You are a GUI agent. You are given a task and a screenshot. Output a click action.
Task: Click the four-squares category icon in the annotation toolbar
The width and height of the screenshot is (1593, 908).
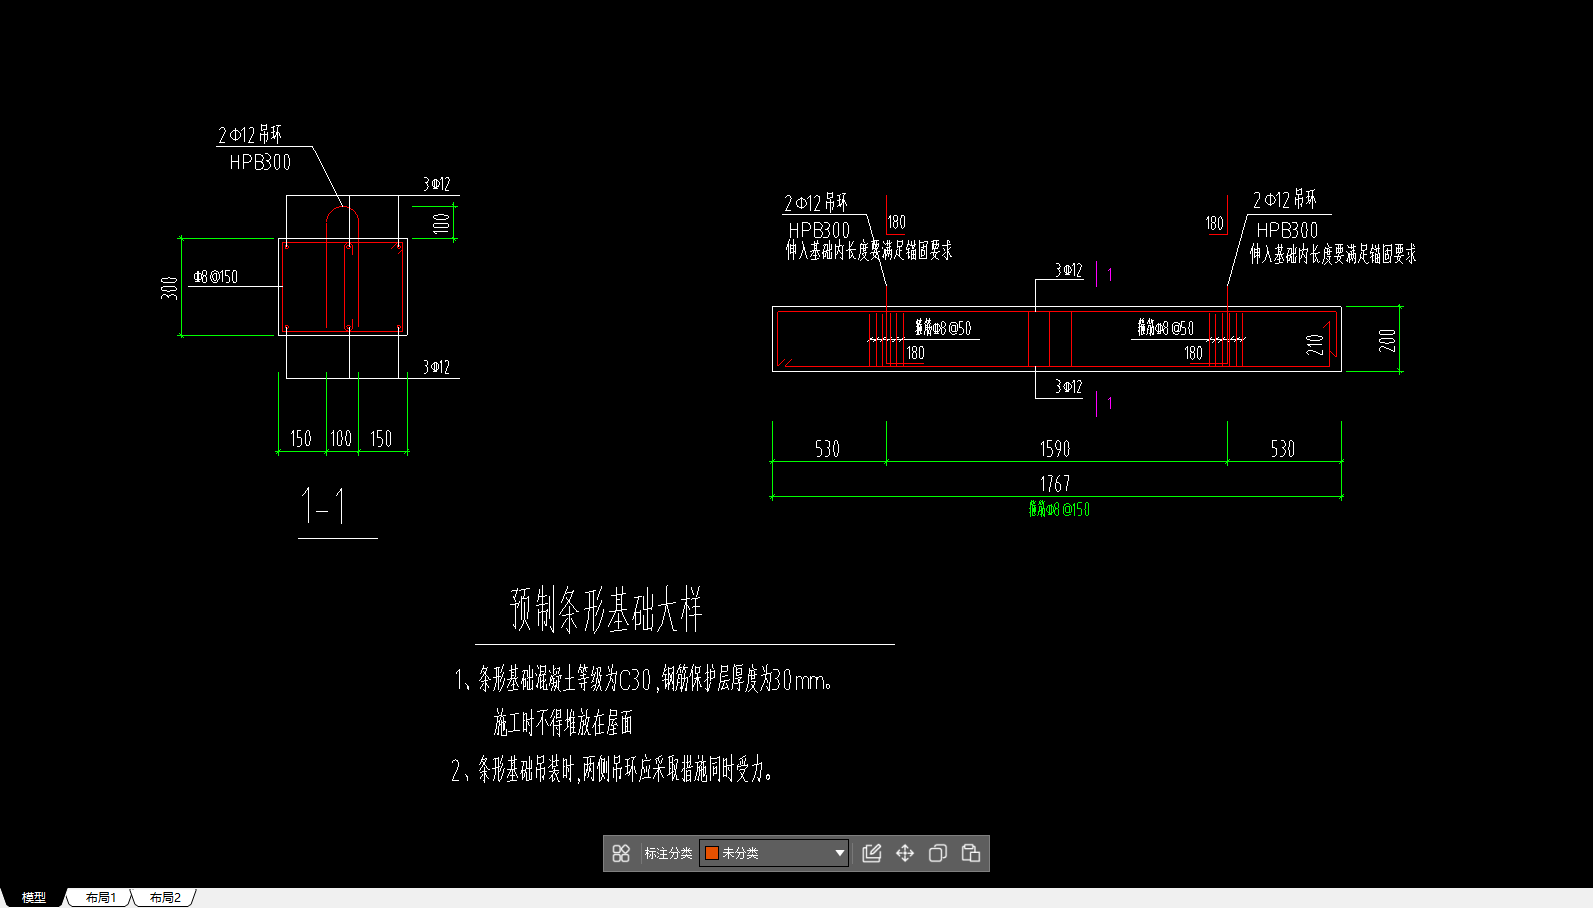pos(621,853)
